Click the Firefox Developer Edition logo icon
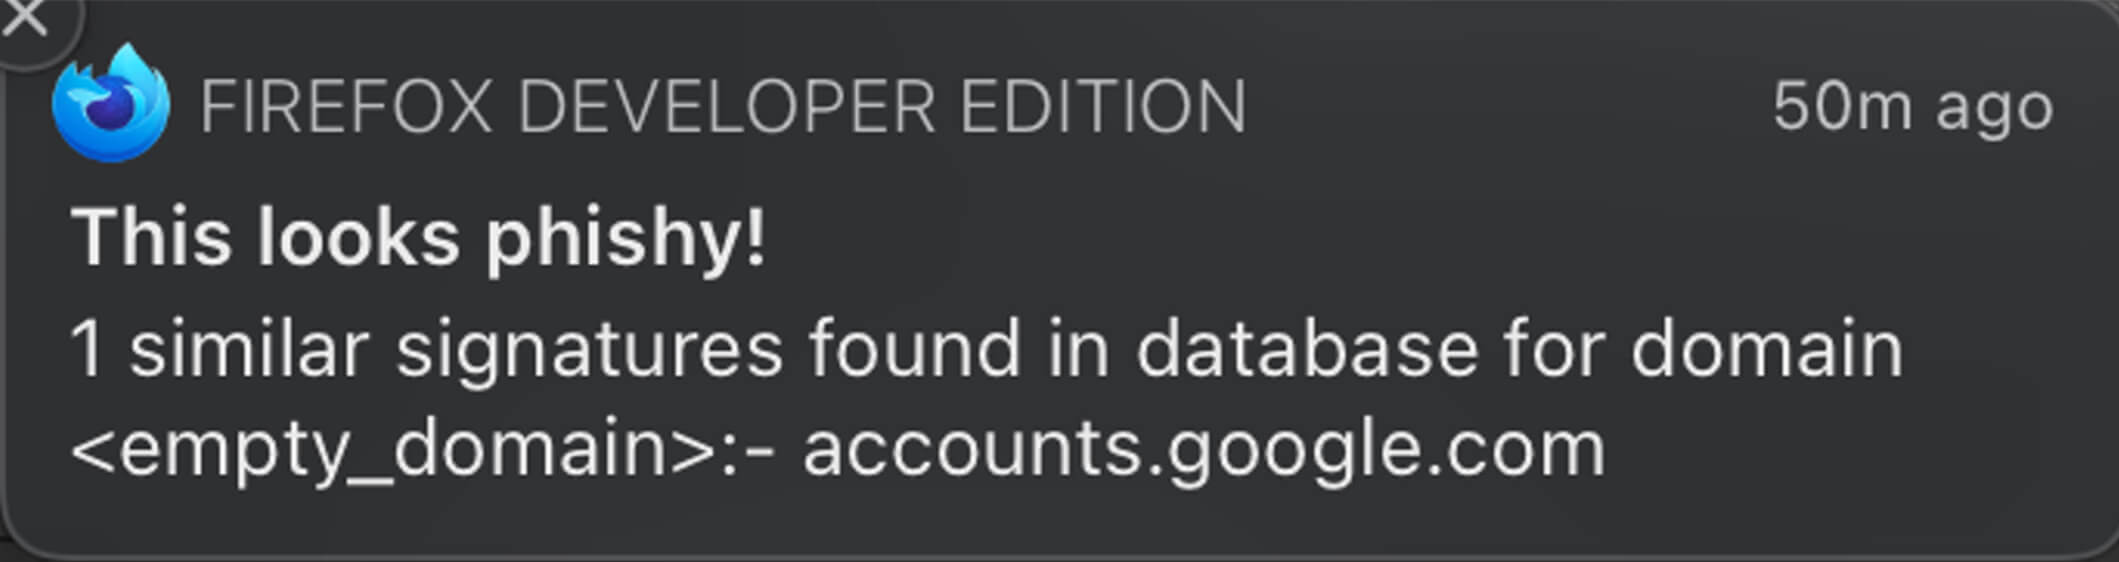Screen dimensions: 2119x562 pos(110,104)
